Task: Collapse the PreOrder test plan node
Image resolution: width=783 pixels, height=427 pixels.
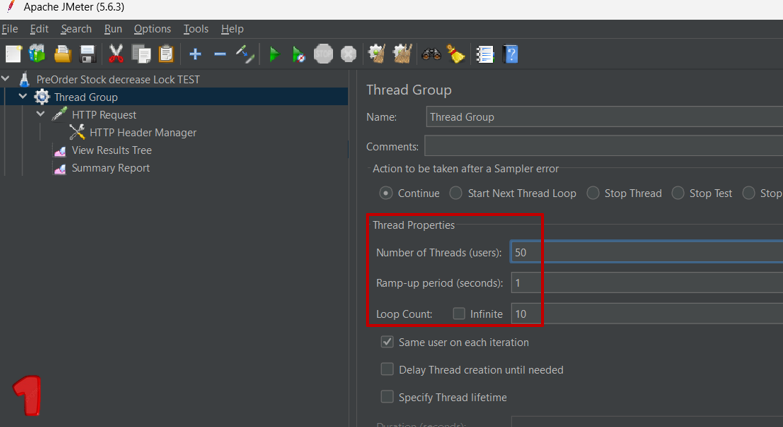Action: [x=5, y=79]
